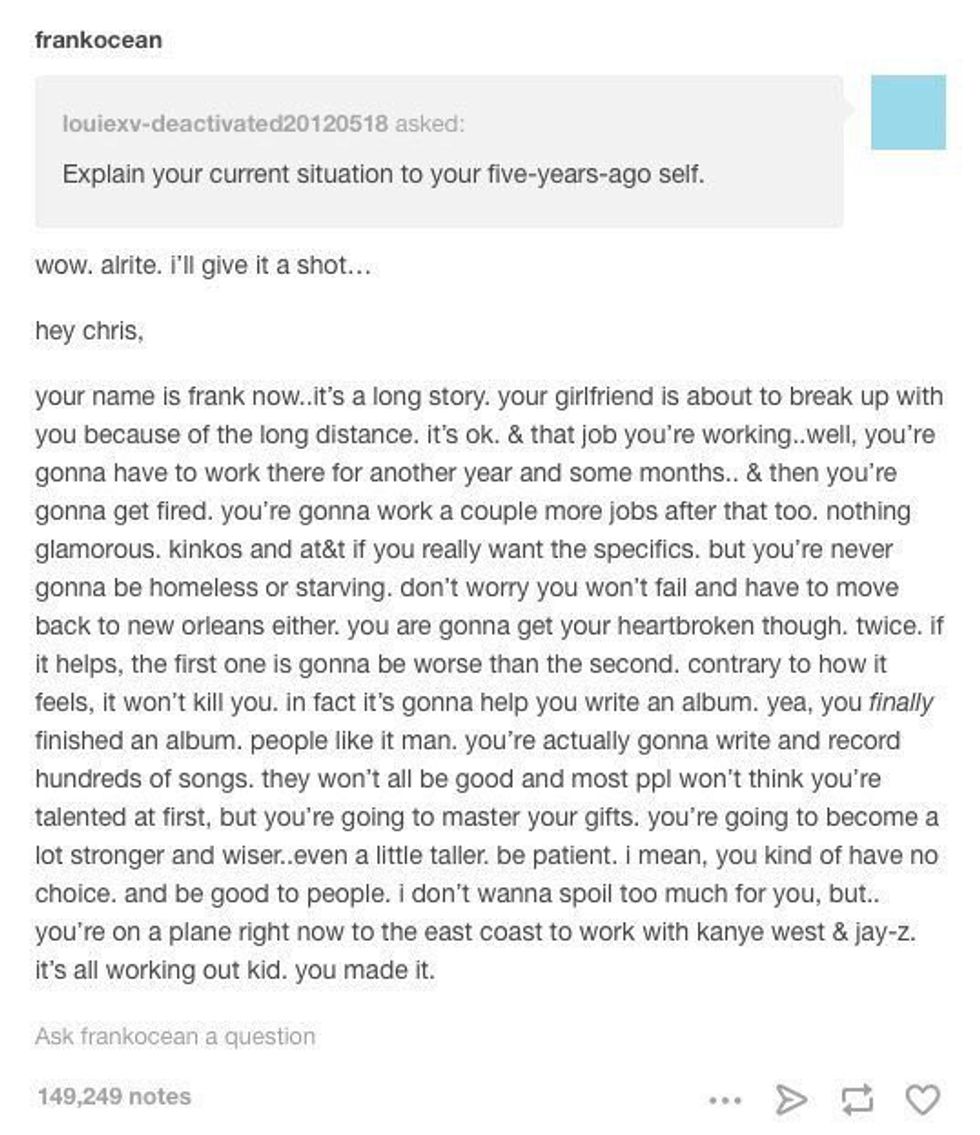Reblog this post with the arrows icon

pyautogui.click(x=857, y=1100)
